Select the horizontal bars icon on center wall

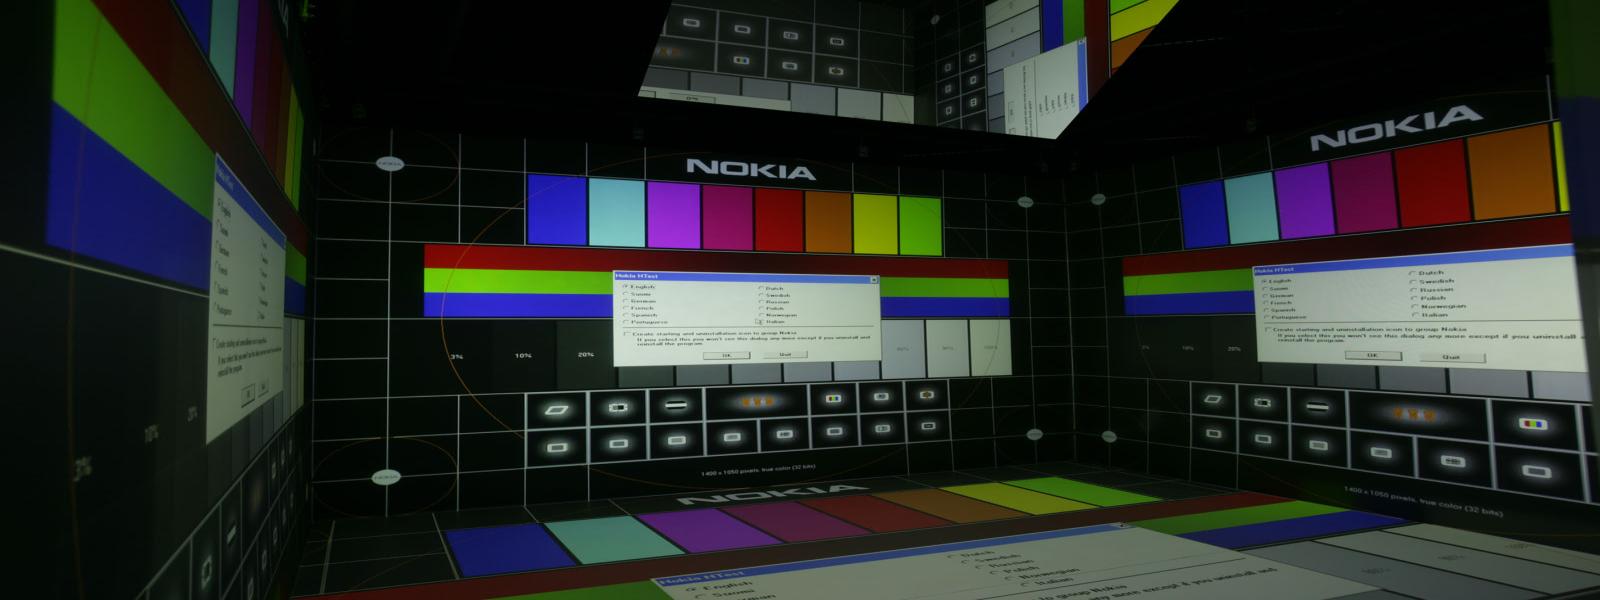tap(675, 404)
